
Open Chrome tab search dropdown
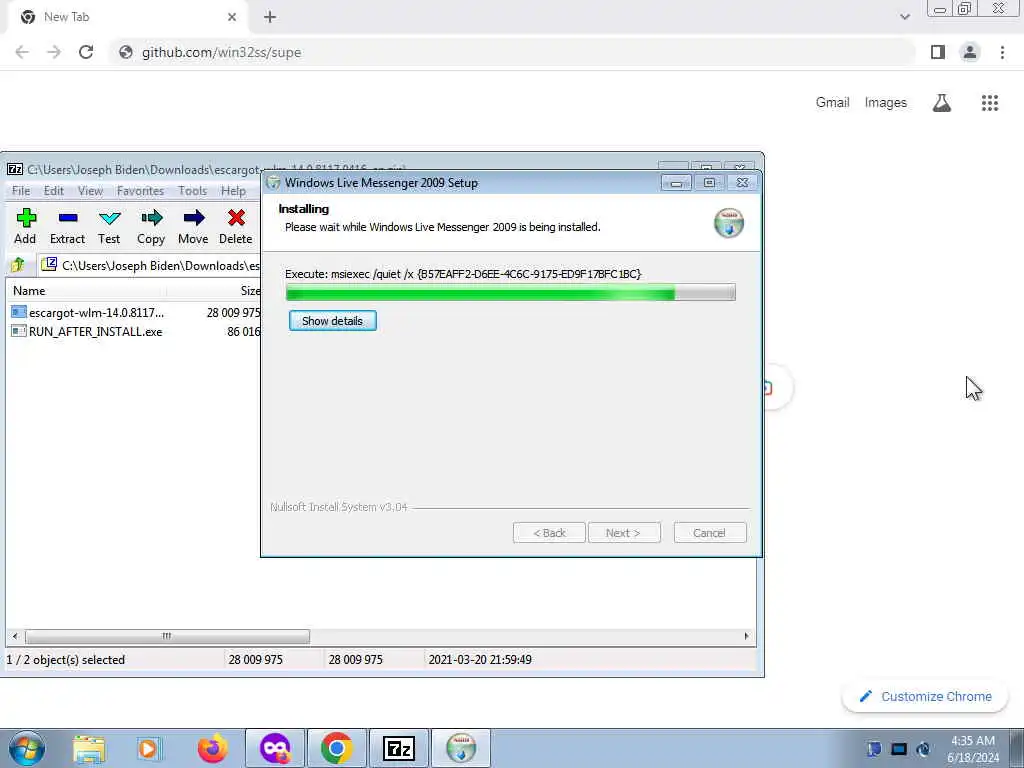pyautogui.click(x=904, y=17)
